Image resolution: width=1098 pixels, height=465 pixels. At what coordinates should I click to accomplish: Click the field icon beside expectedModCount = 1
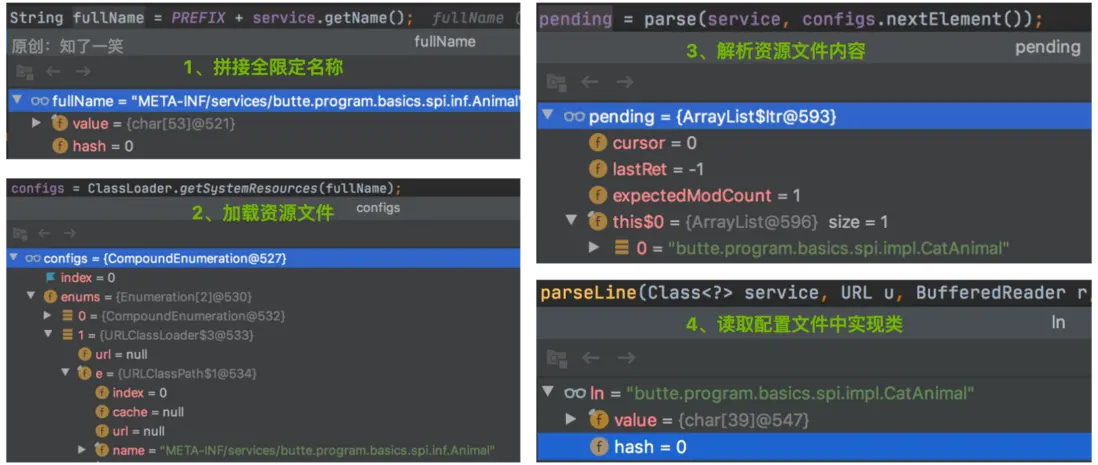[597, 195]
